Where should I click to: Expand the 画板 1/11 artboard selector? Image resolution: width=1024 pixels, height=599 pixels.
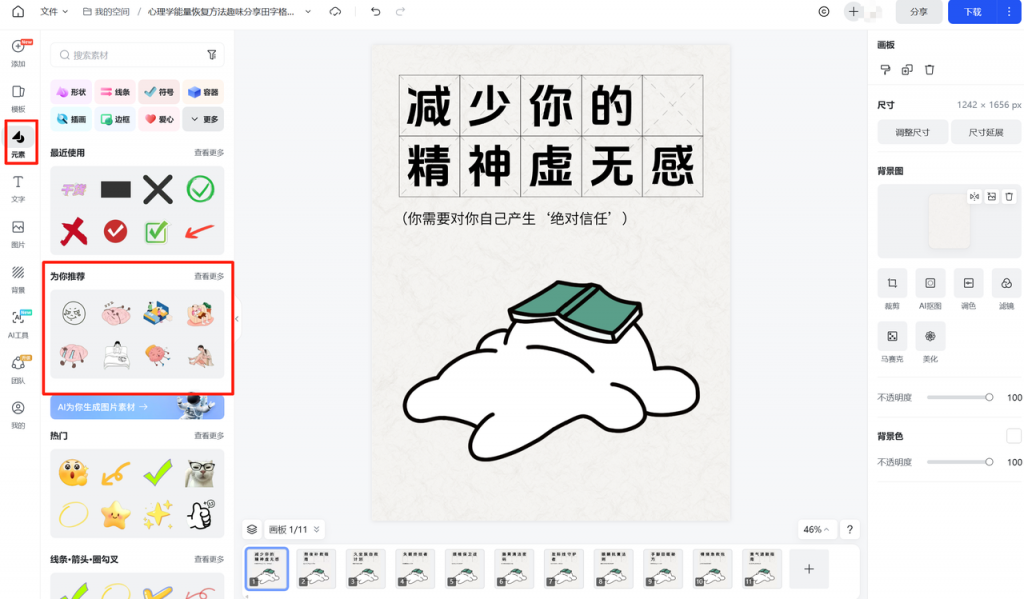click(x=295, y=530)
